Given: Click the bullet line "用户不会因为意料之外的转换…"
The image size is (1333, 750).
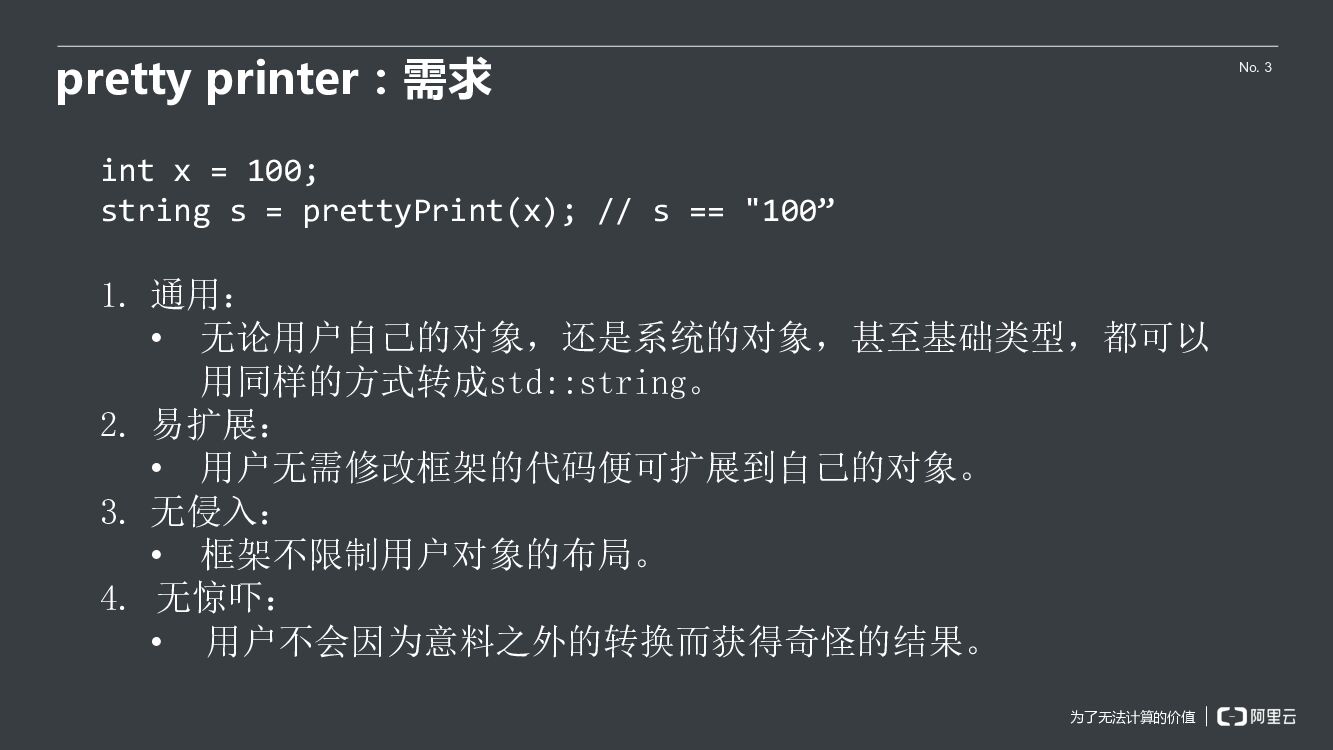Looking at the screenshot, I should pos(594,641).
